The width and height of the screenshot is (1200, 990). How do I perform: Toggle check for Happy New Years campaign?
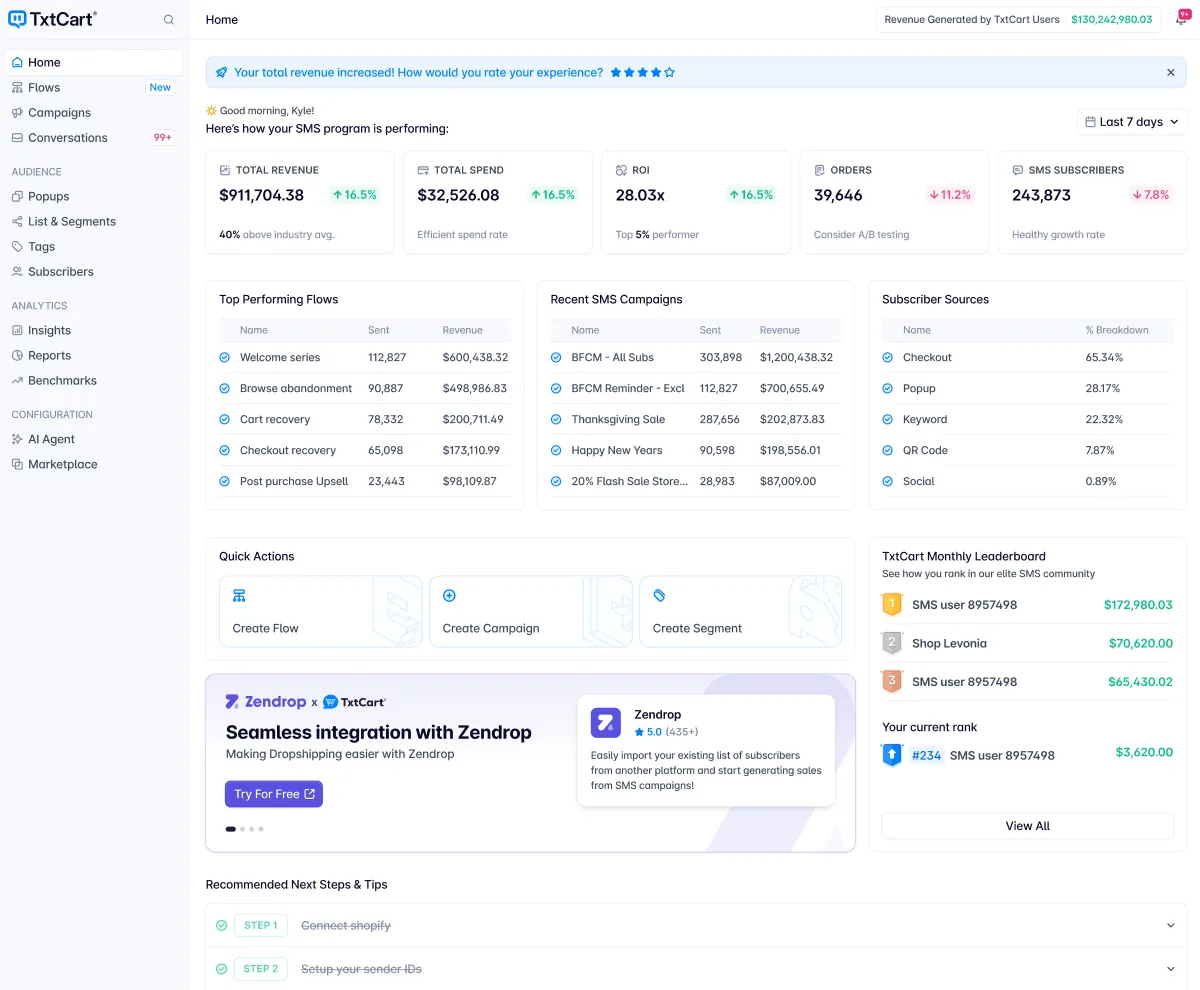[556, 450]
